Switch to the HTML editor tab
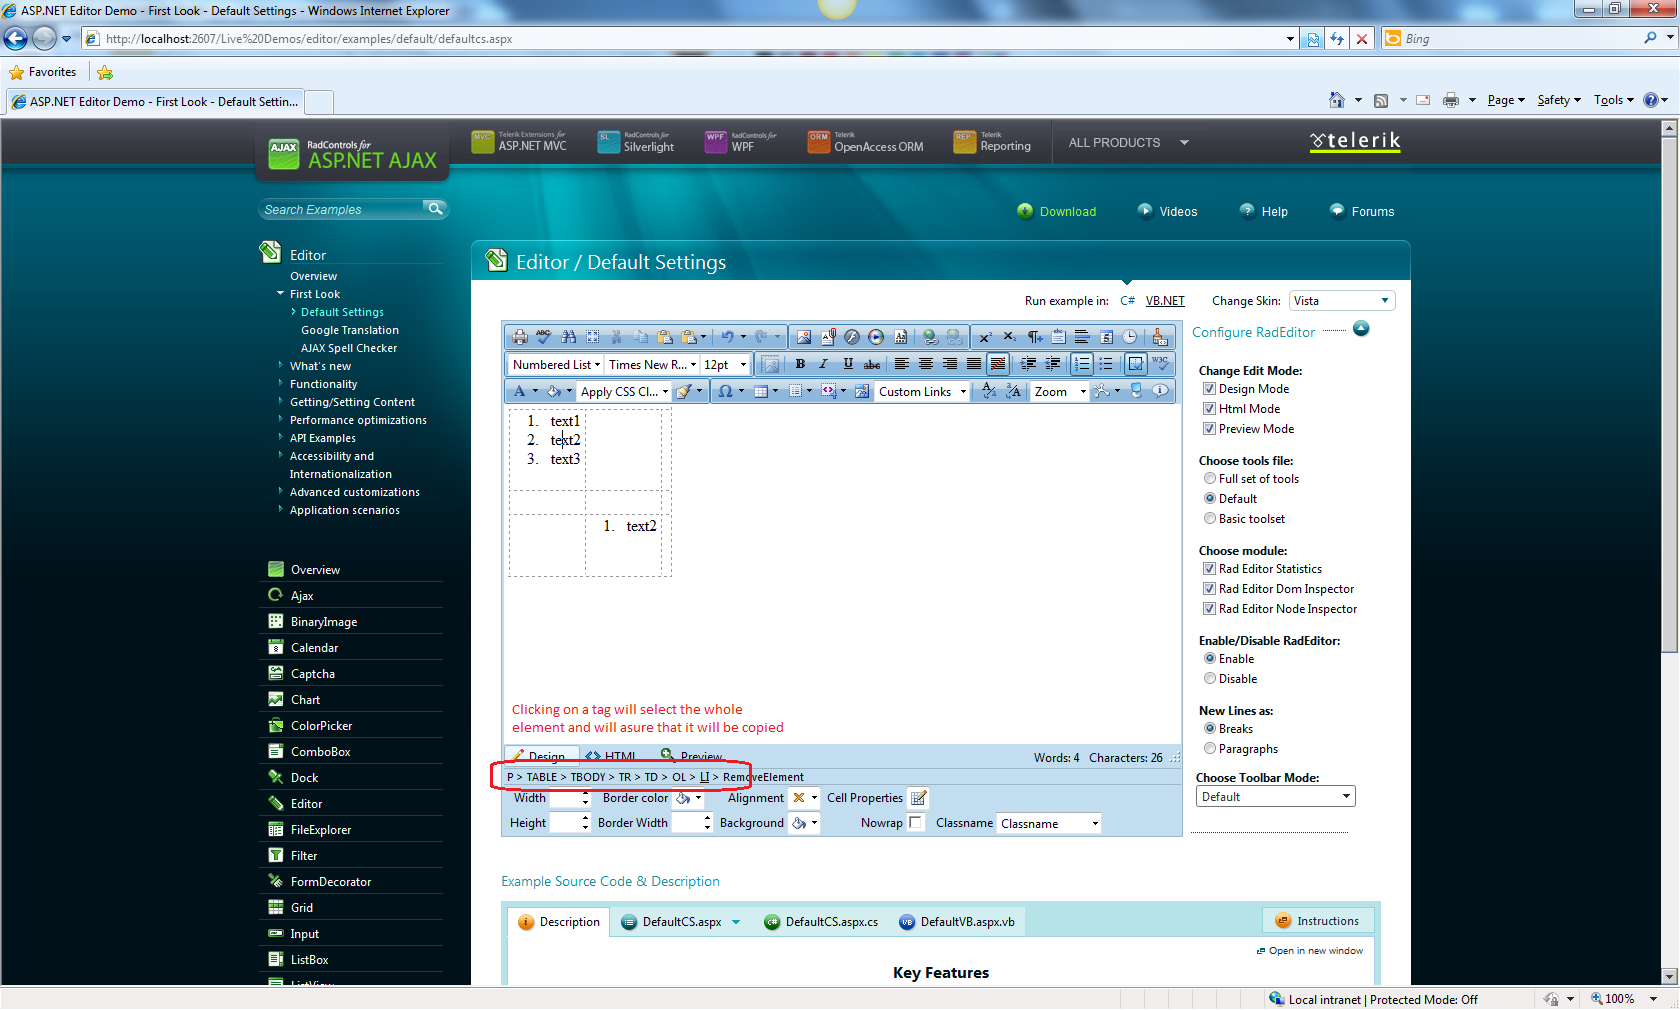 pyautogui.click(x=611, y=756)
